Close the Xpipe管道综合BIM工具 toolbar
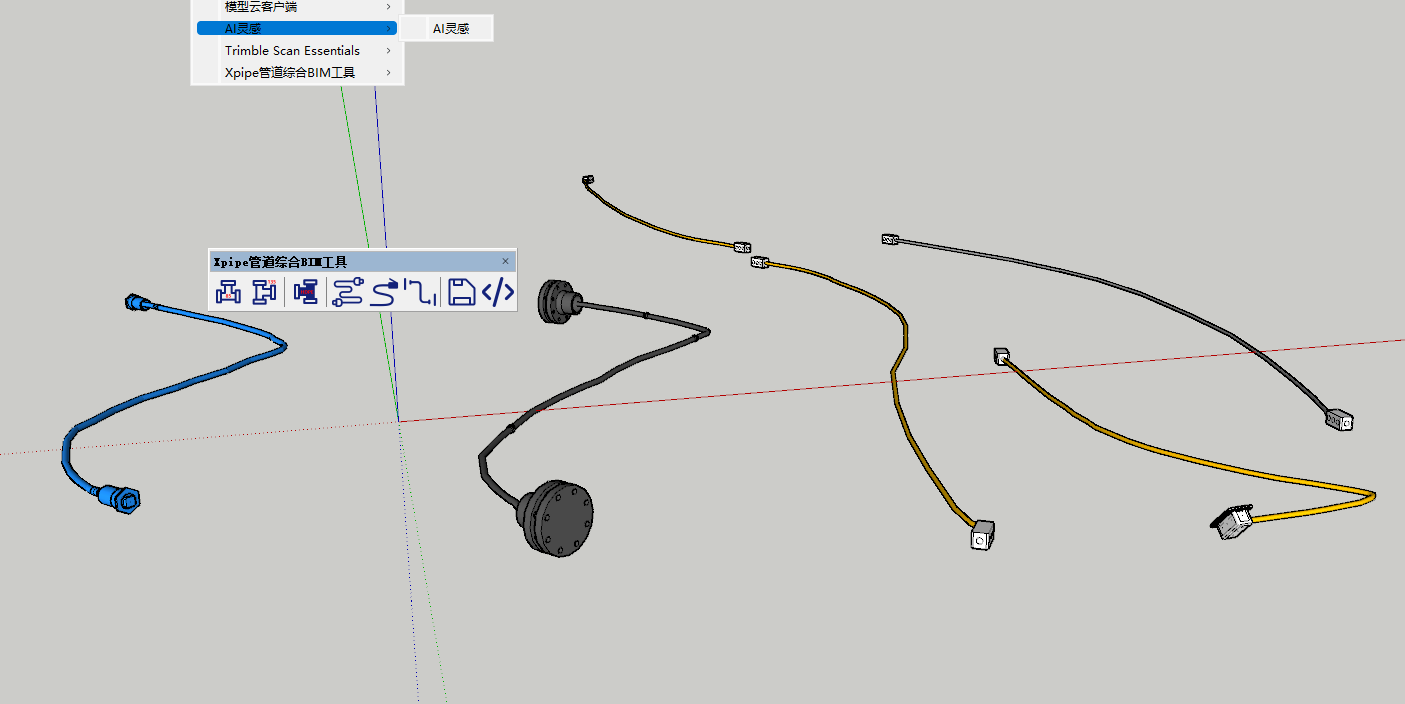 pos(505,261)
